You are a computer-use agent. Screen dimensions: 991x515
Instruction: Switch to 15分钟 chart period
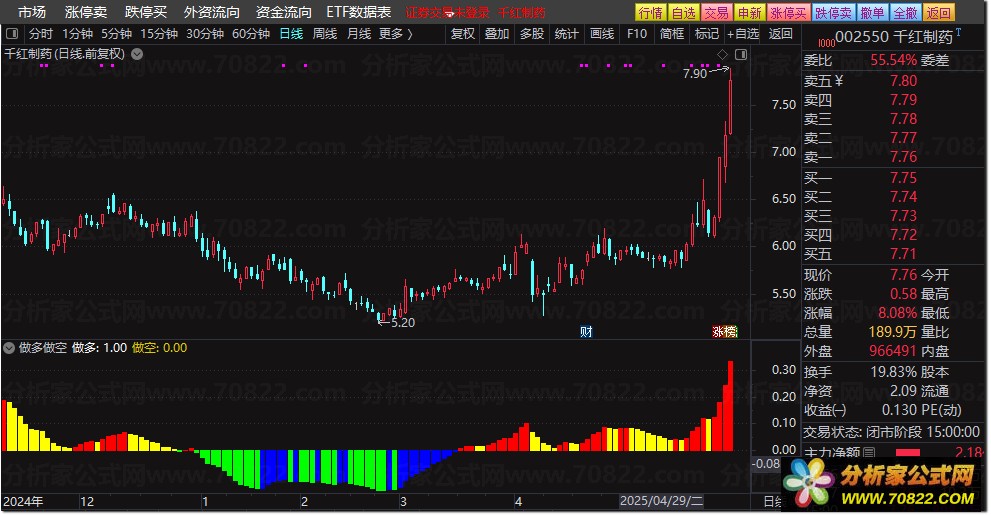coord(159,33)
